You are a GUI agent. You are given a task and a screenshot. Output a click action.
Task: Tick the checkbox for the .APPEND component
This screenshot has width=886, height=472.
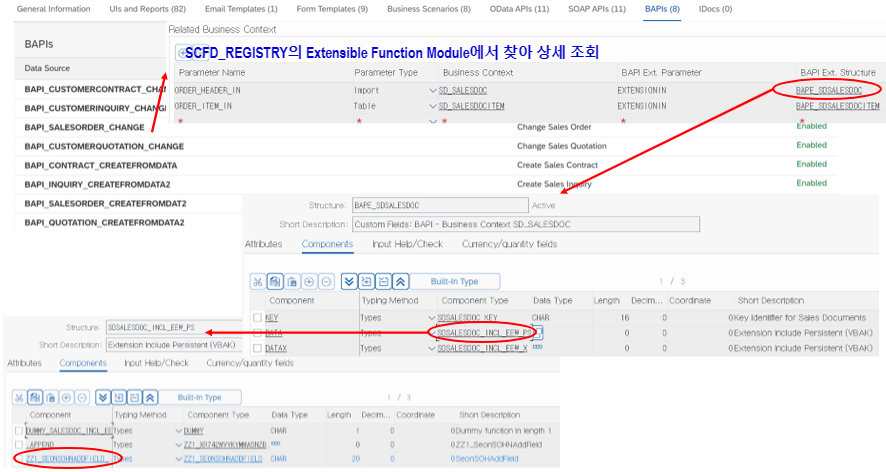(x=19, y=445)
